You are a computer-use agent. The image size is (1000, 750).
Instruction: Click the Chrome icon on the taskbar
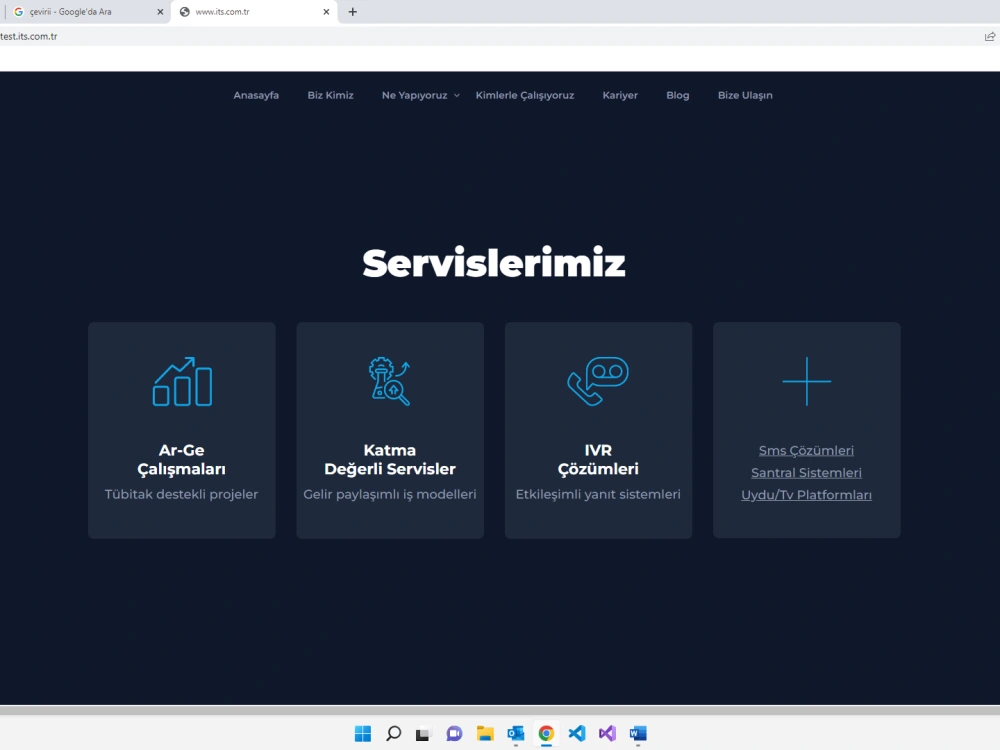pos(546,733)
